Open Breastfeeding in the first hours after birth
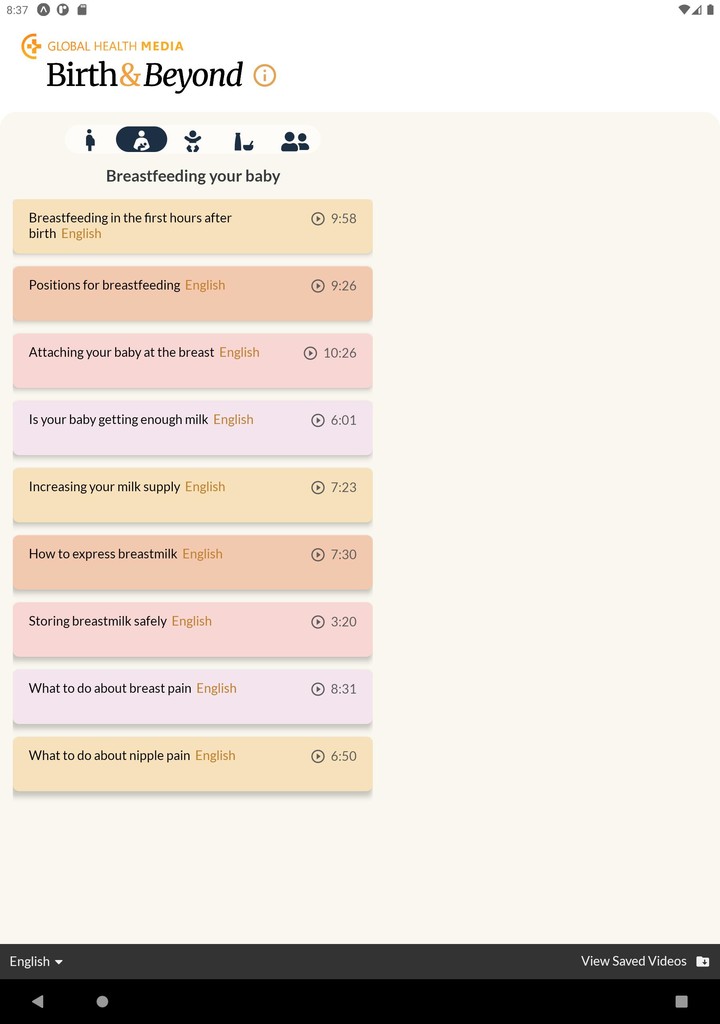The width and height of the screenshot is (720, 1024). pos(130,225)
